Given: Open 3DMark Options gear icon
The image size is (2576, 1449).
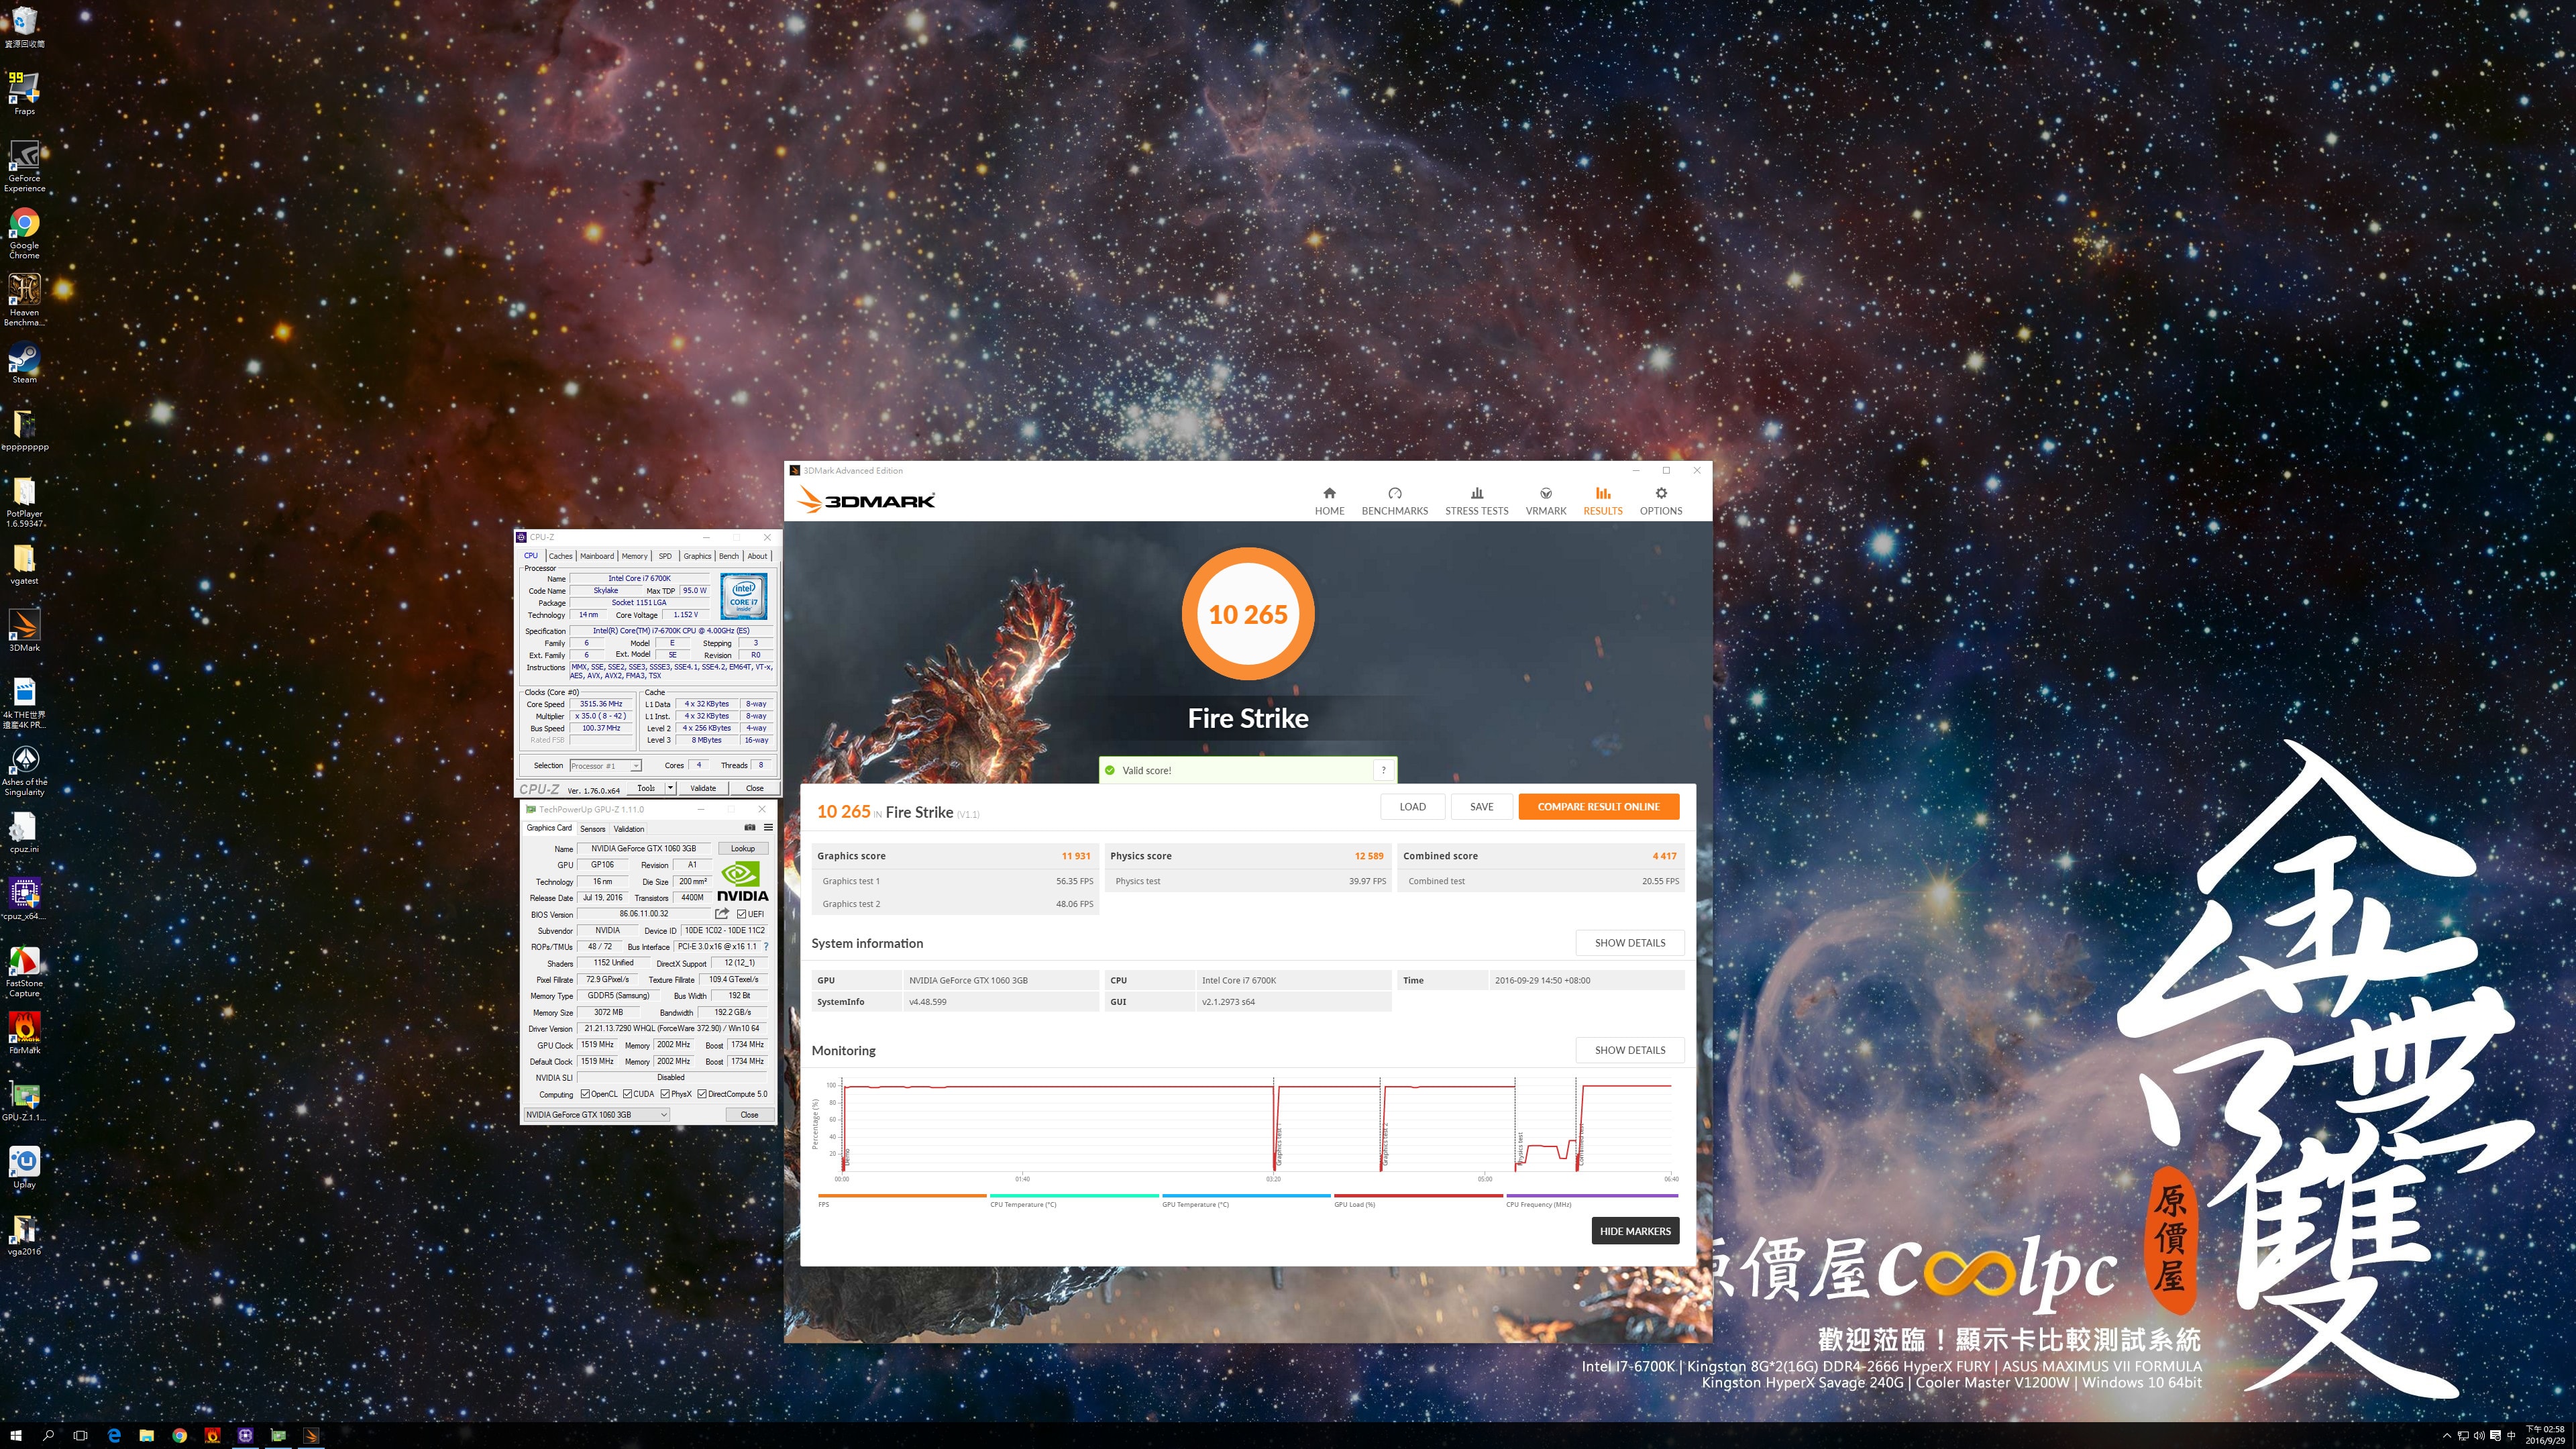Looking at the screenshot, I should [x=1660, y=493].
